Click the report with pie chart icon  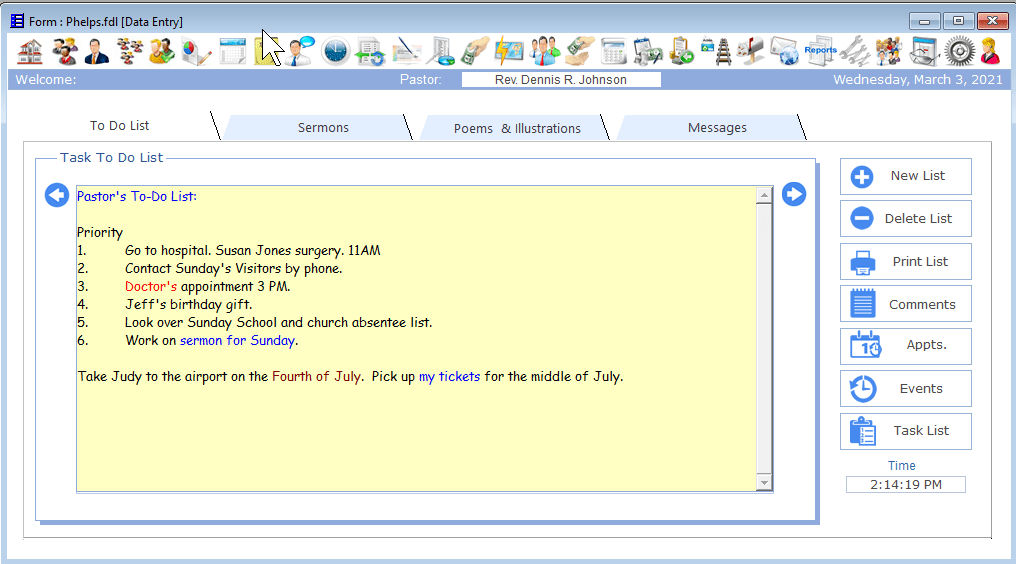[441, 51]
